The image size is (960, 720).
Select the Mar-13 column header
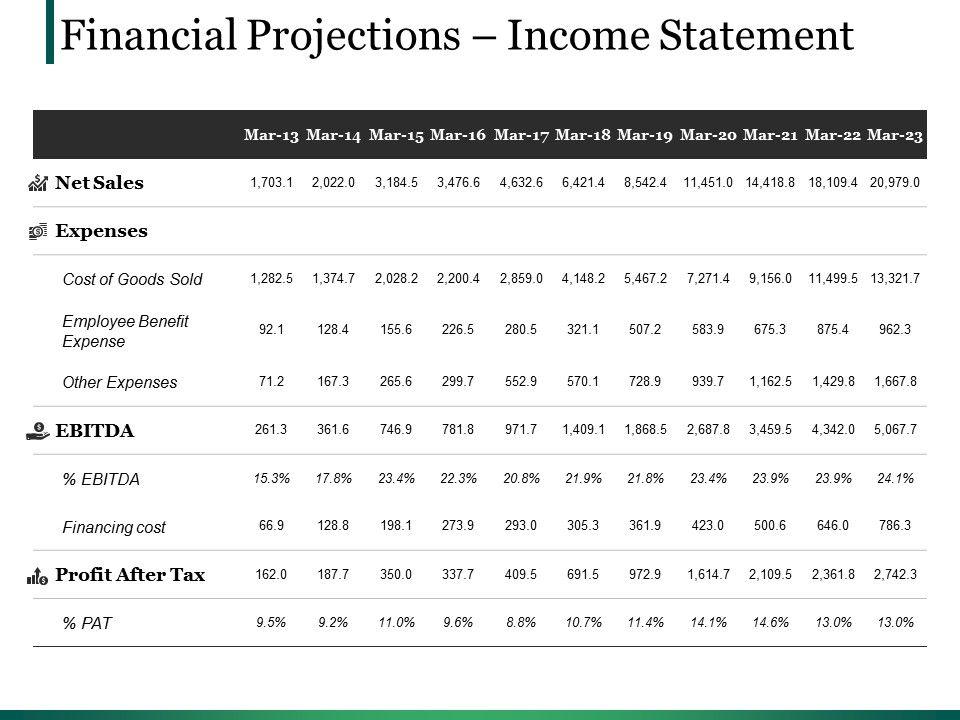click(272, 135)
